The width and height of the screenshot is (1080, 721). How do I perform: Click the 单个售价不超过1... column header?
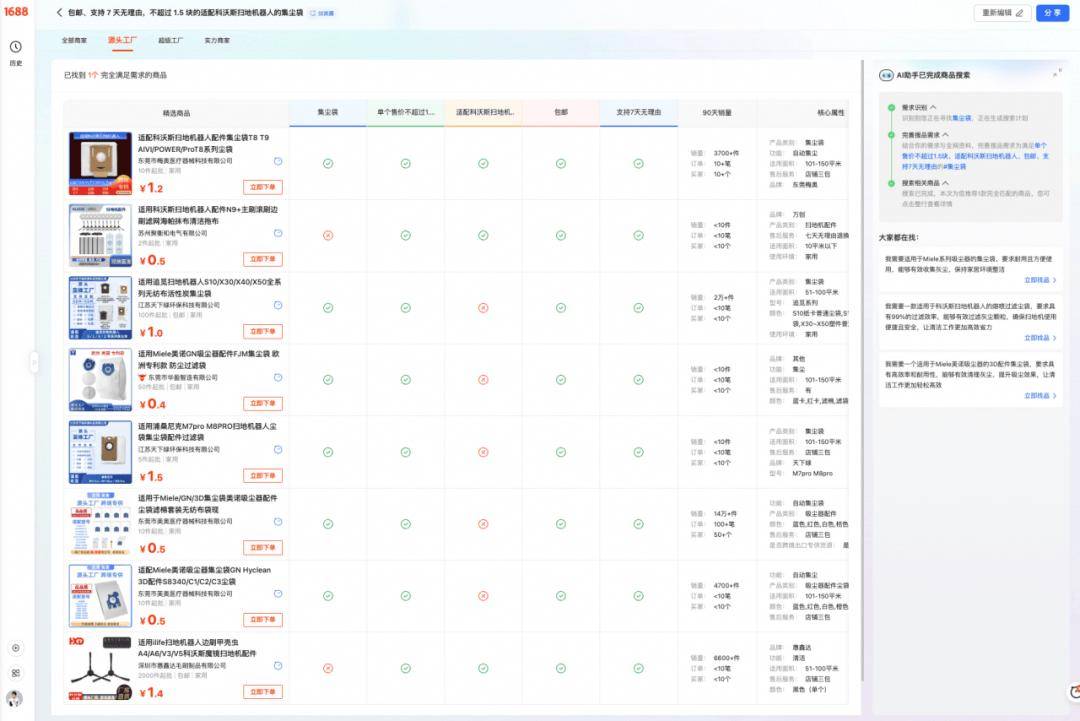point(406,113)
